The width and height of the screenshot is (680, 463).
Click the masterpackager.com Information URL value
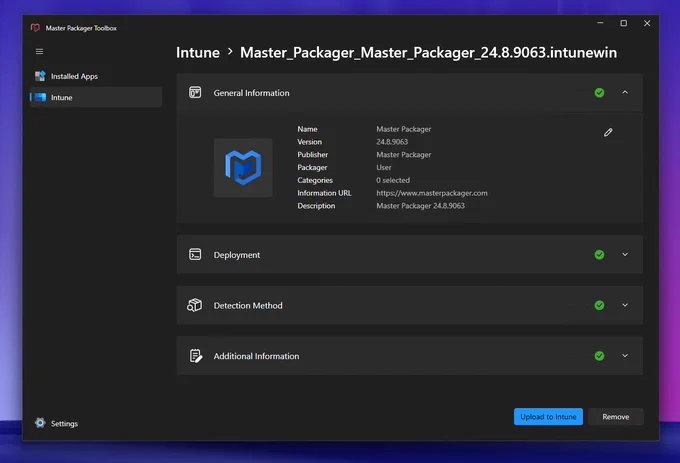(432, 193)
